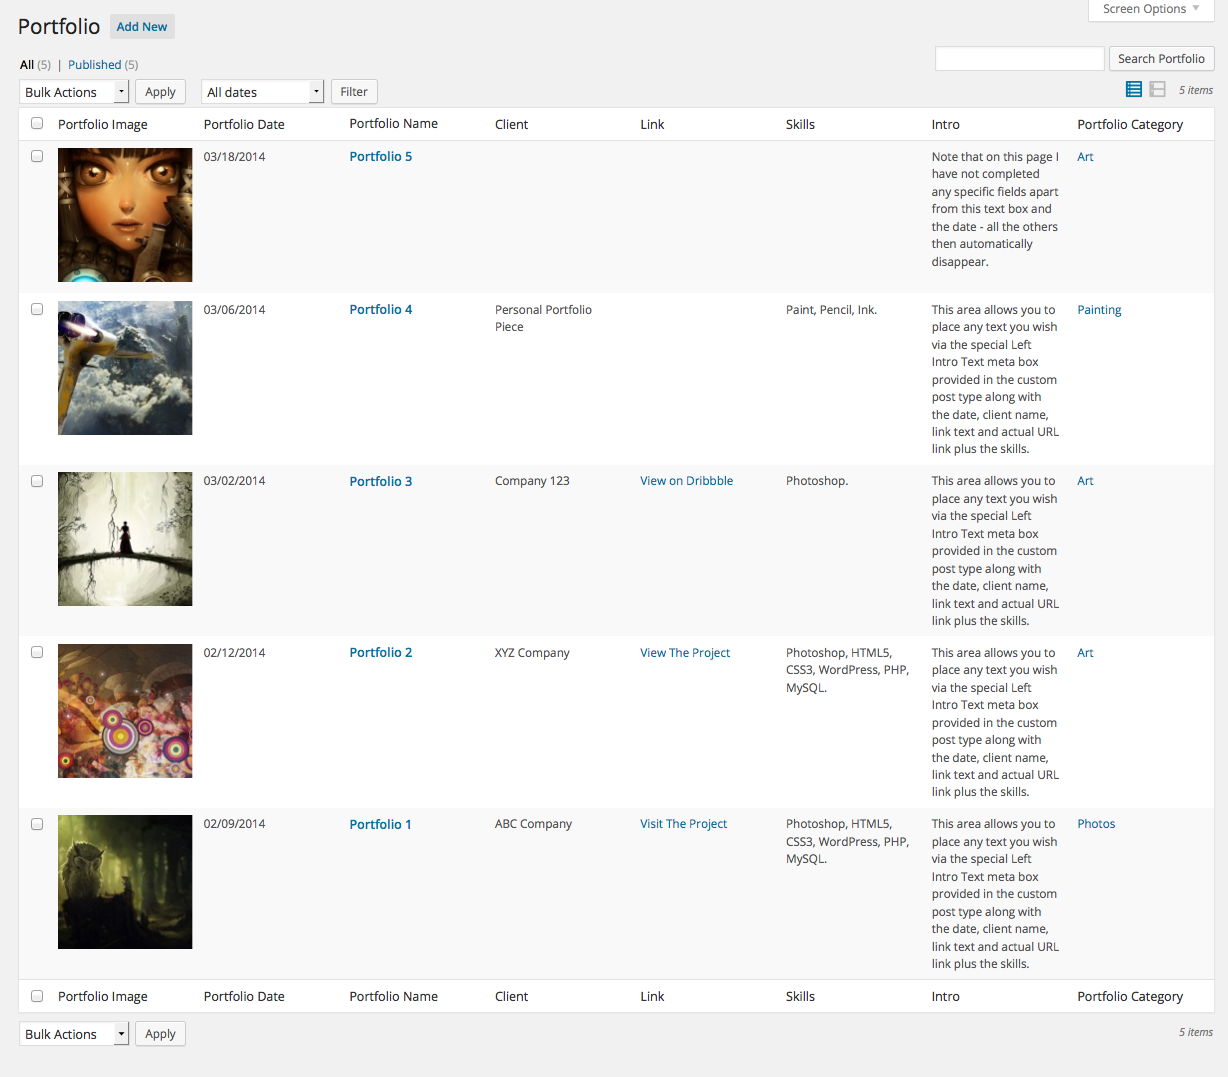Open the Portfolio 3 title link
Image resolution: width=1228 pixels, height=1077 pixels.
(x=381, y=482)
